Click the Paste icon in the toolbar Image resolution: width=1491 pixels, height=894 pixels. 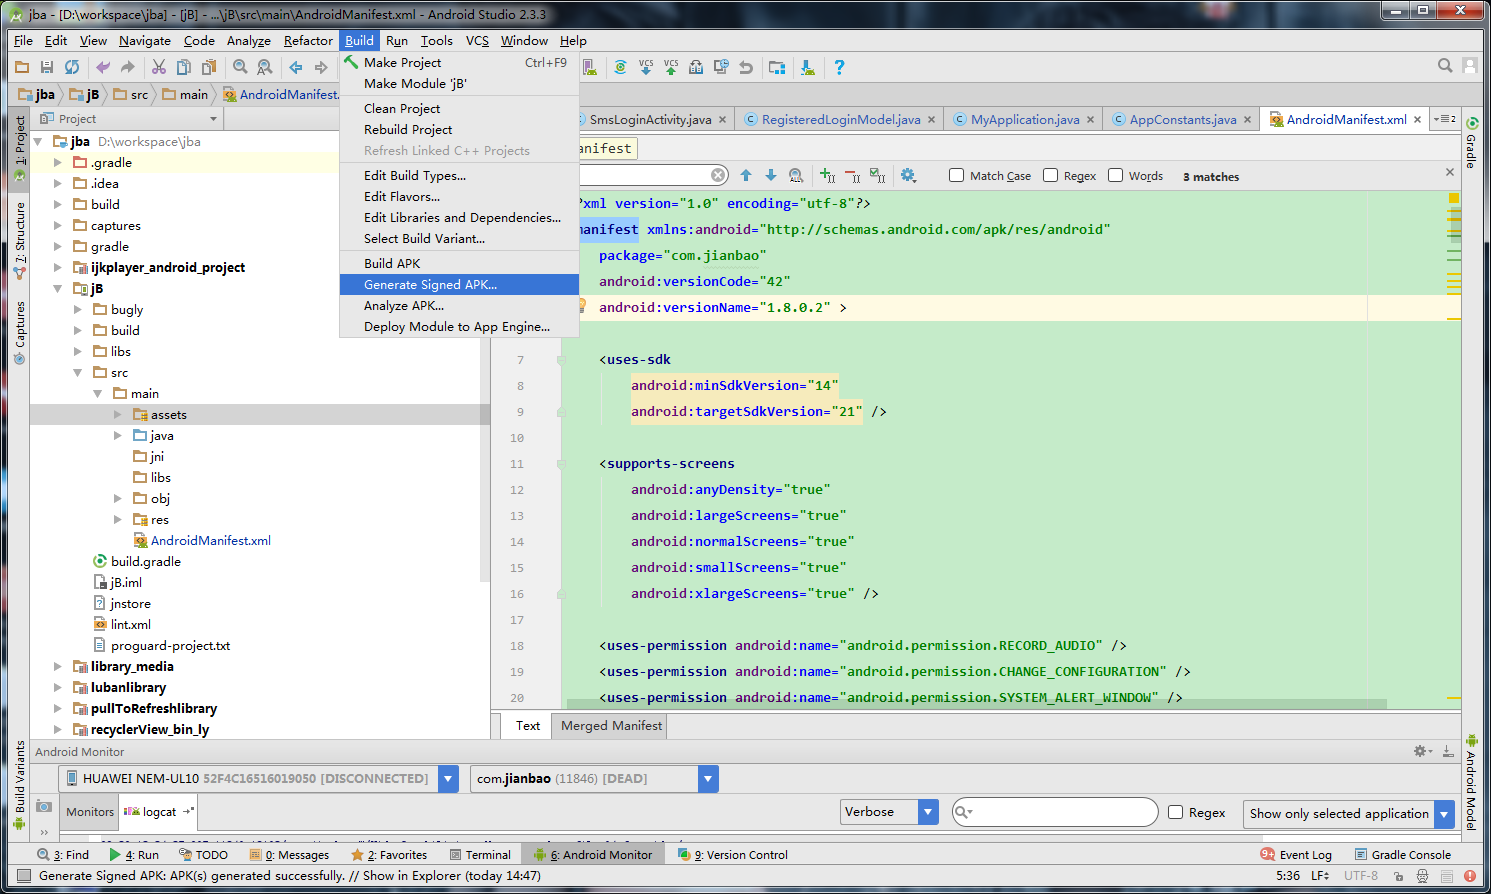point(209,67)
